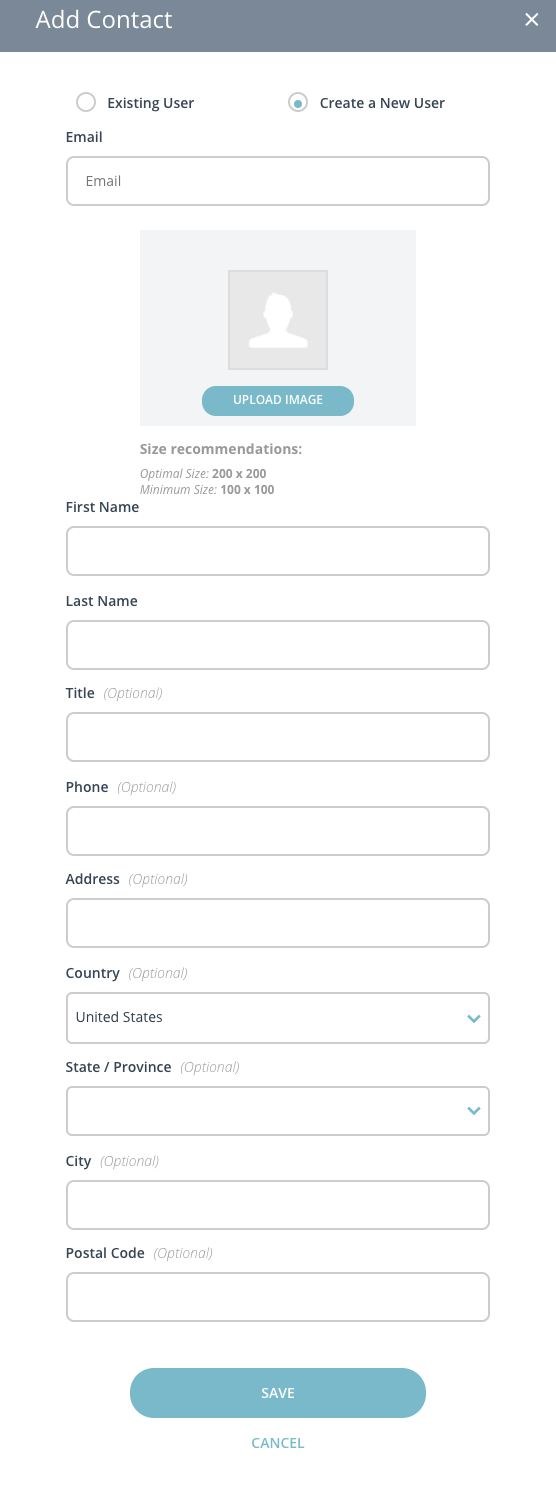
Task: Click the gray image upload area
Action: click(278, 328)
